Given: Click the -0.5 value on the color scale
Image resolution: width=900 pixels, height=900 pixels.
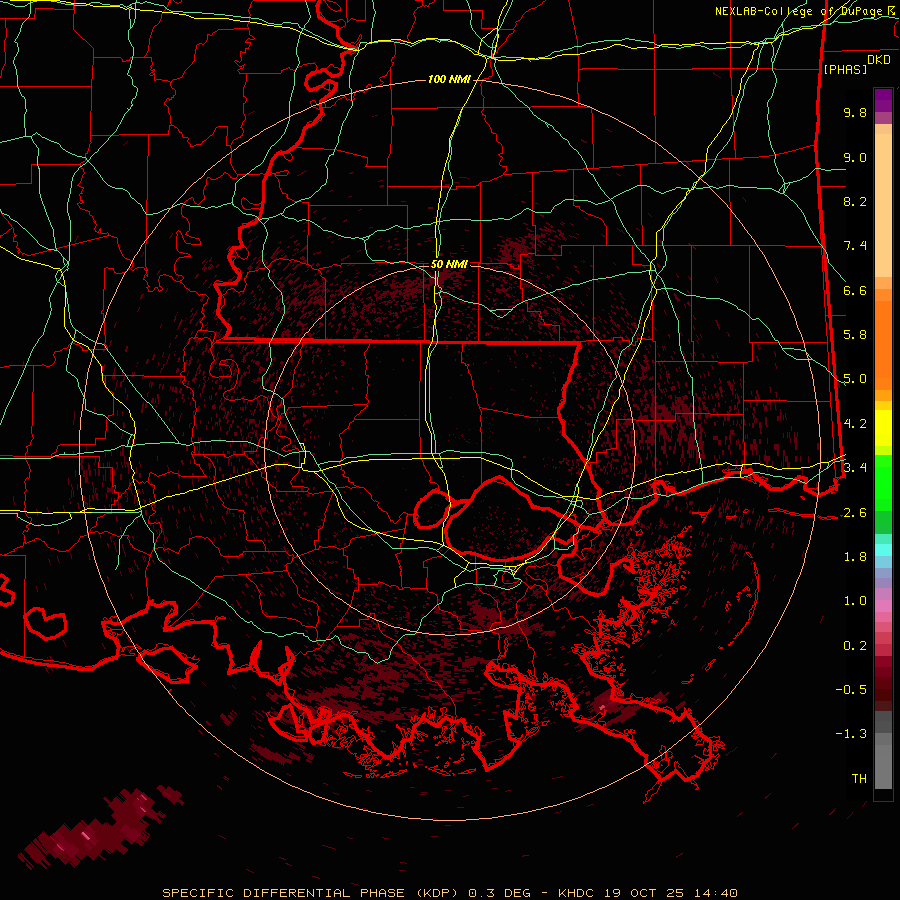Looking at the screenshot, I should click(x=851, y=690).
